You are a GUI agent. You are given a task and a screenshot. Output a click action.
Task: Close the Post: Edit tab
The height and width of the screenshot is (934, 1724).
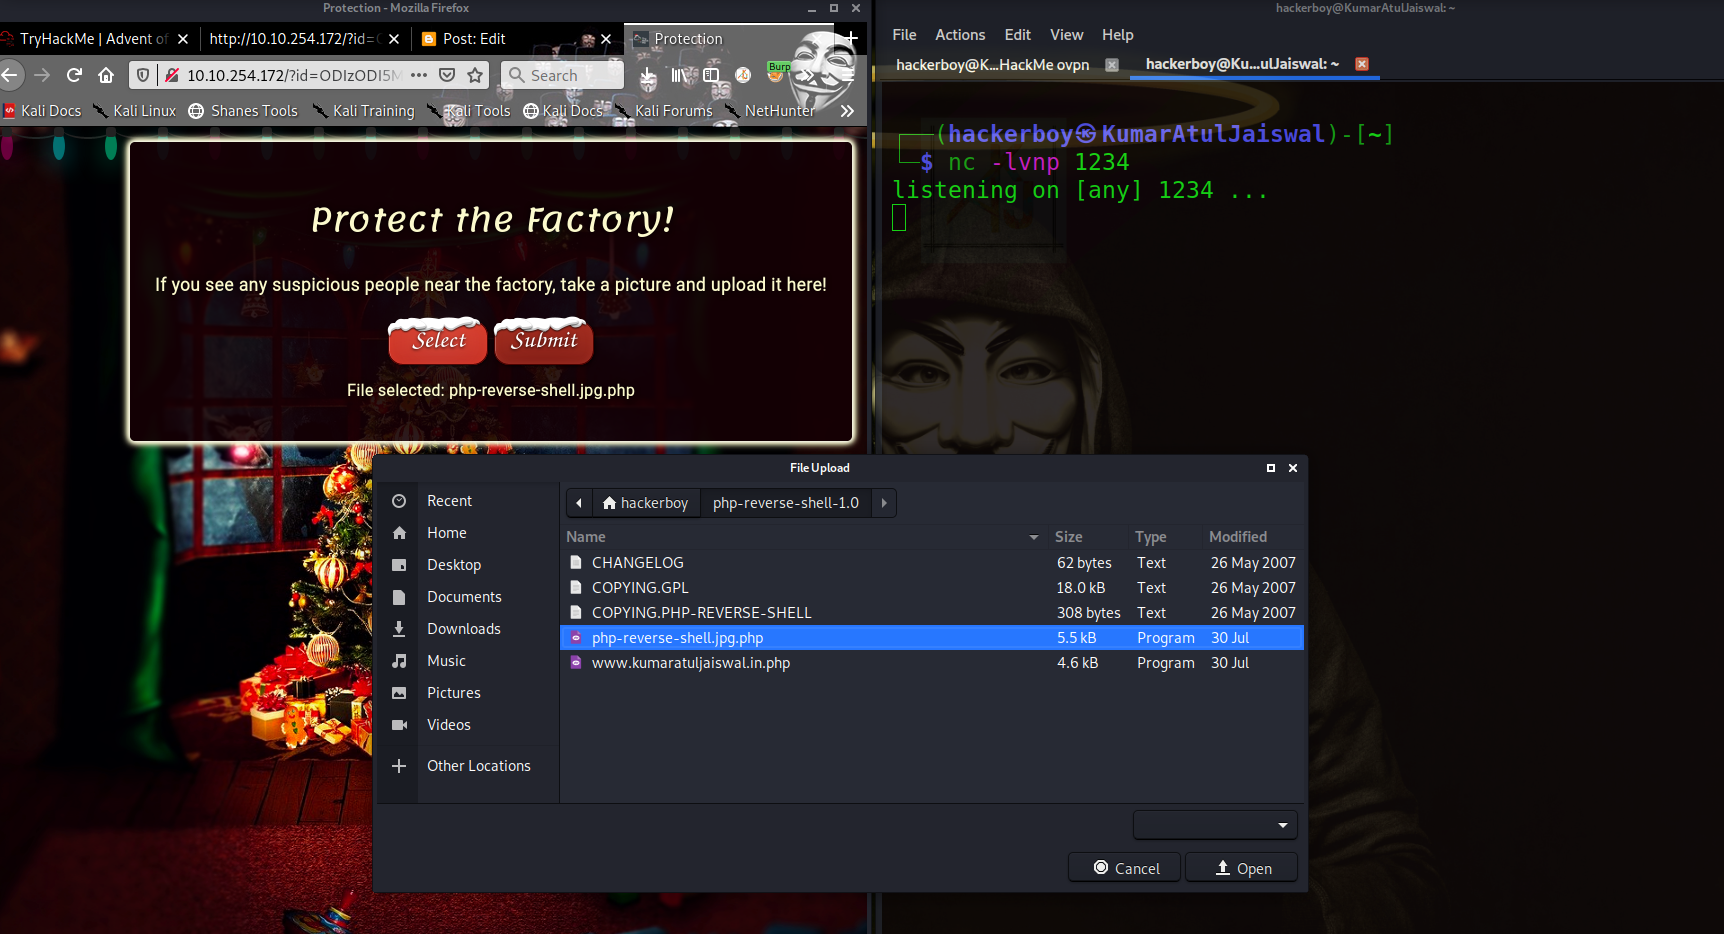pyautogui.click(x=606, y=39)
